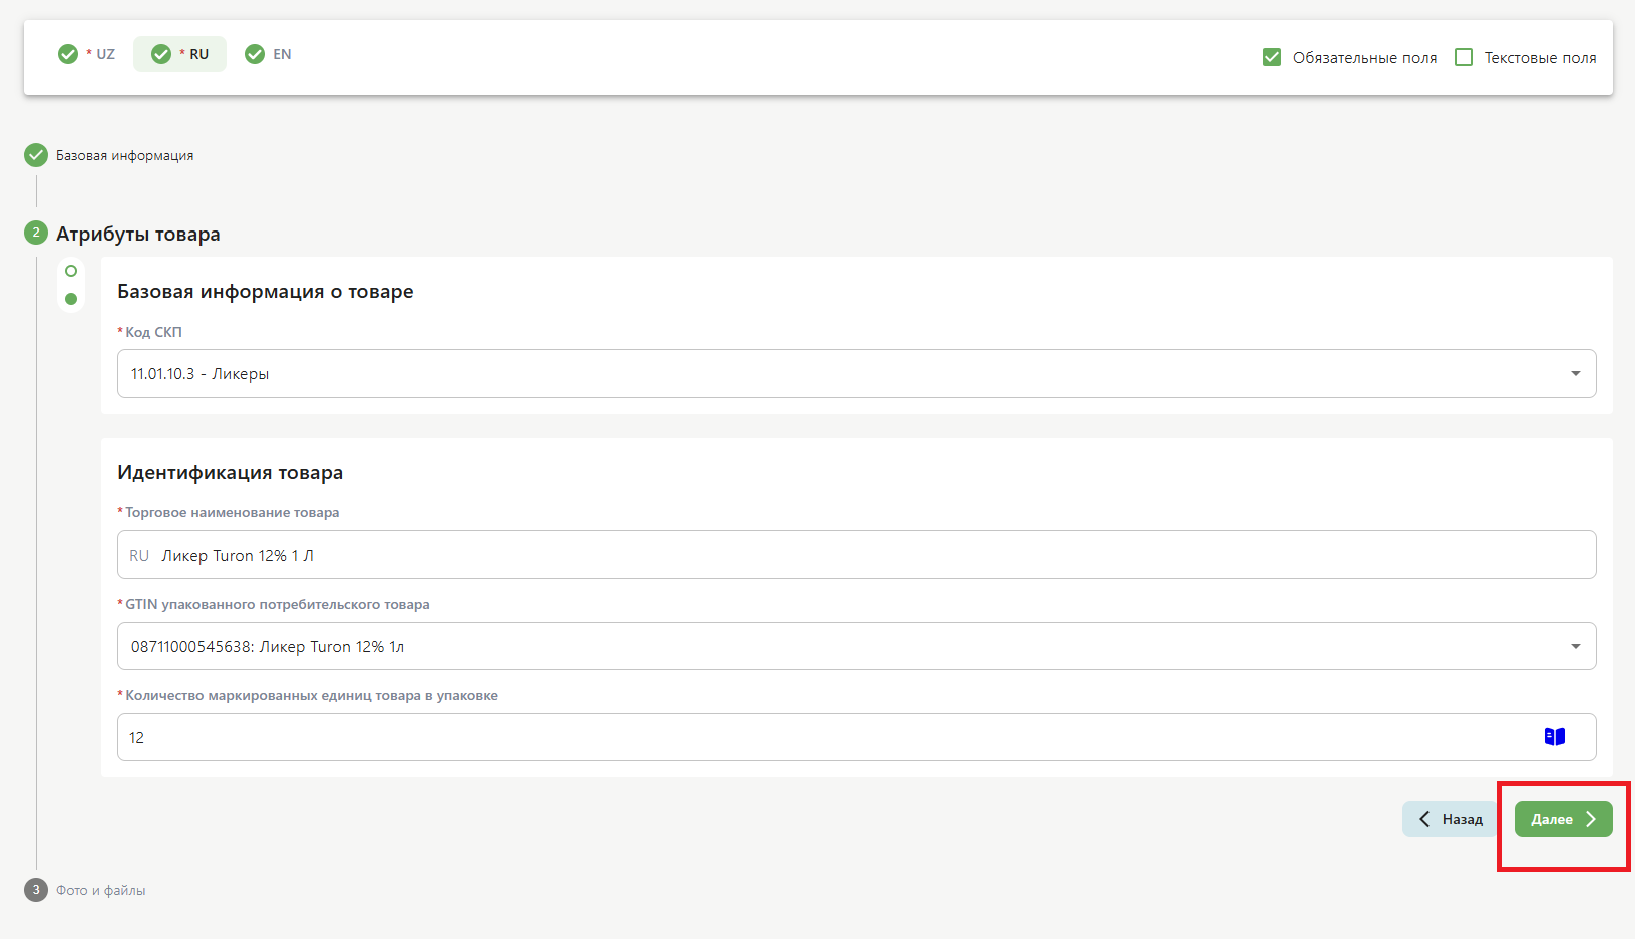Click the hollow green section indicator dot
Screen dimensions: 1635x939
pos(71,271)
